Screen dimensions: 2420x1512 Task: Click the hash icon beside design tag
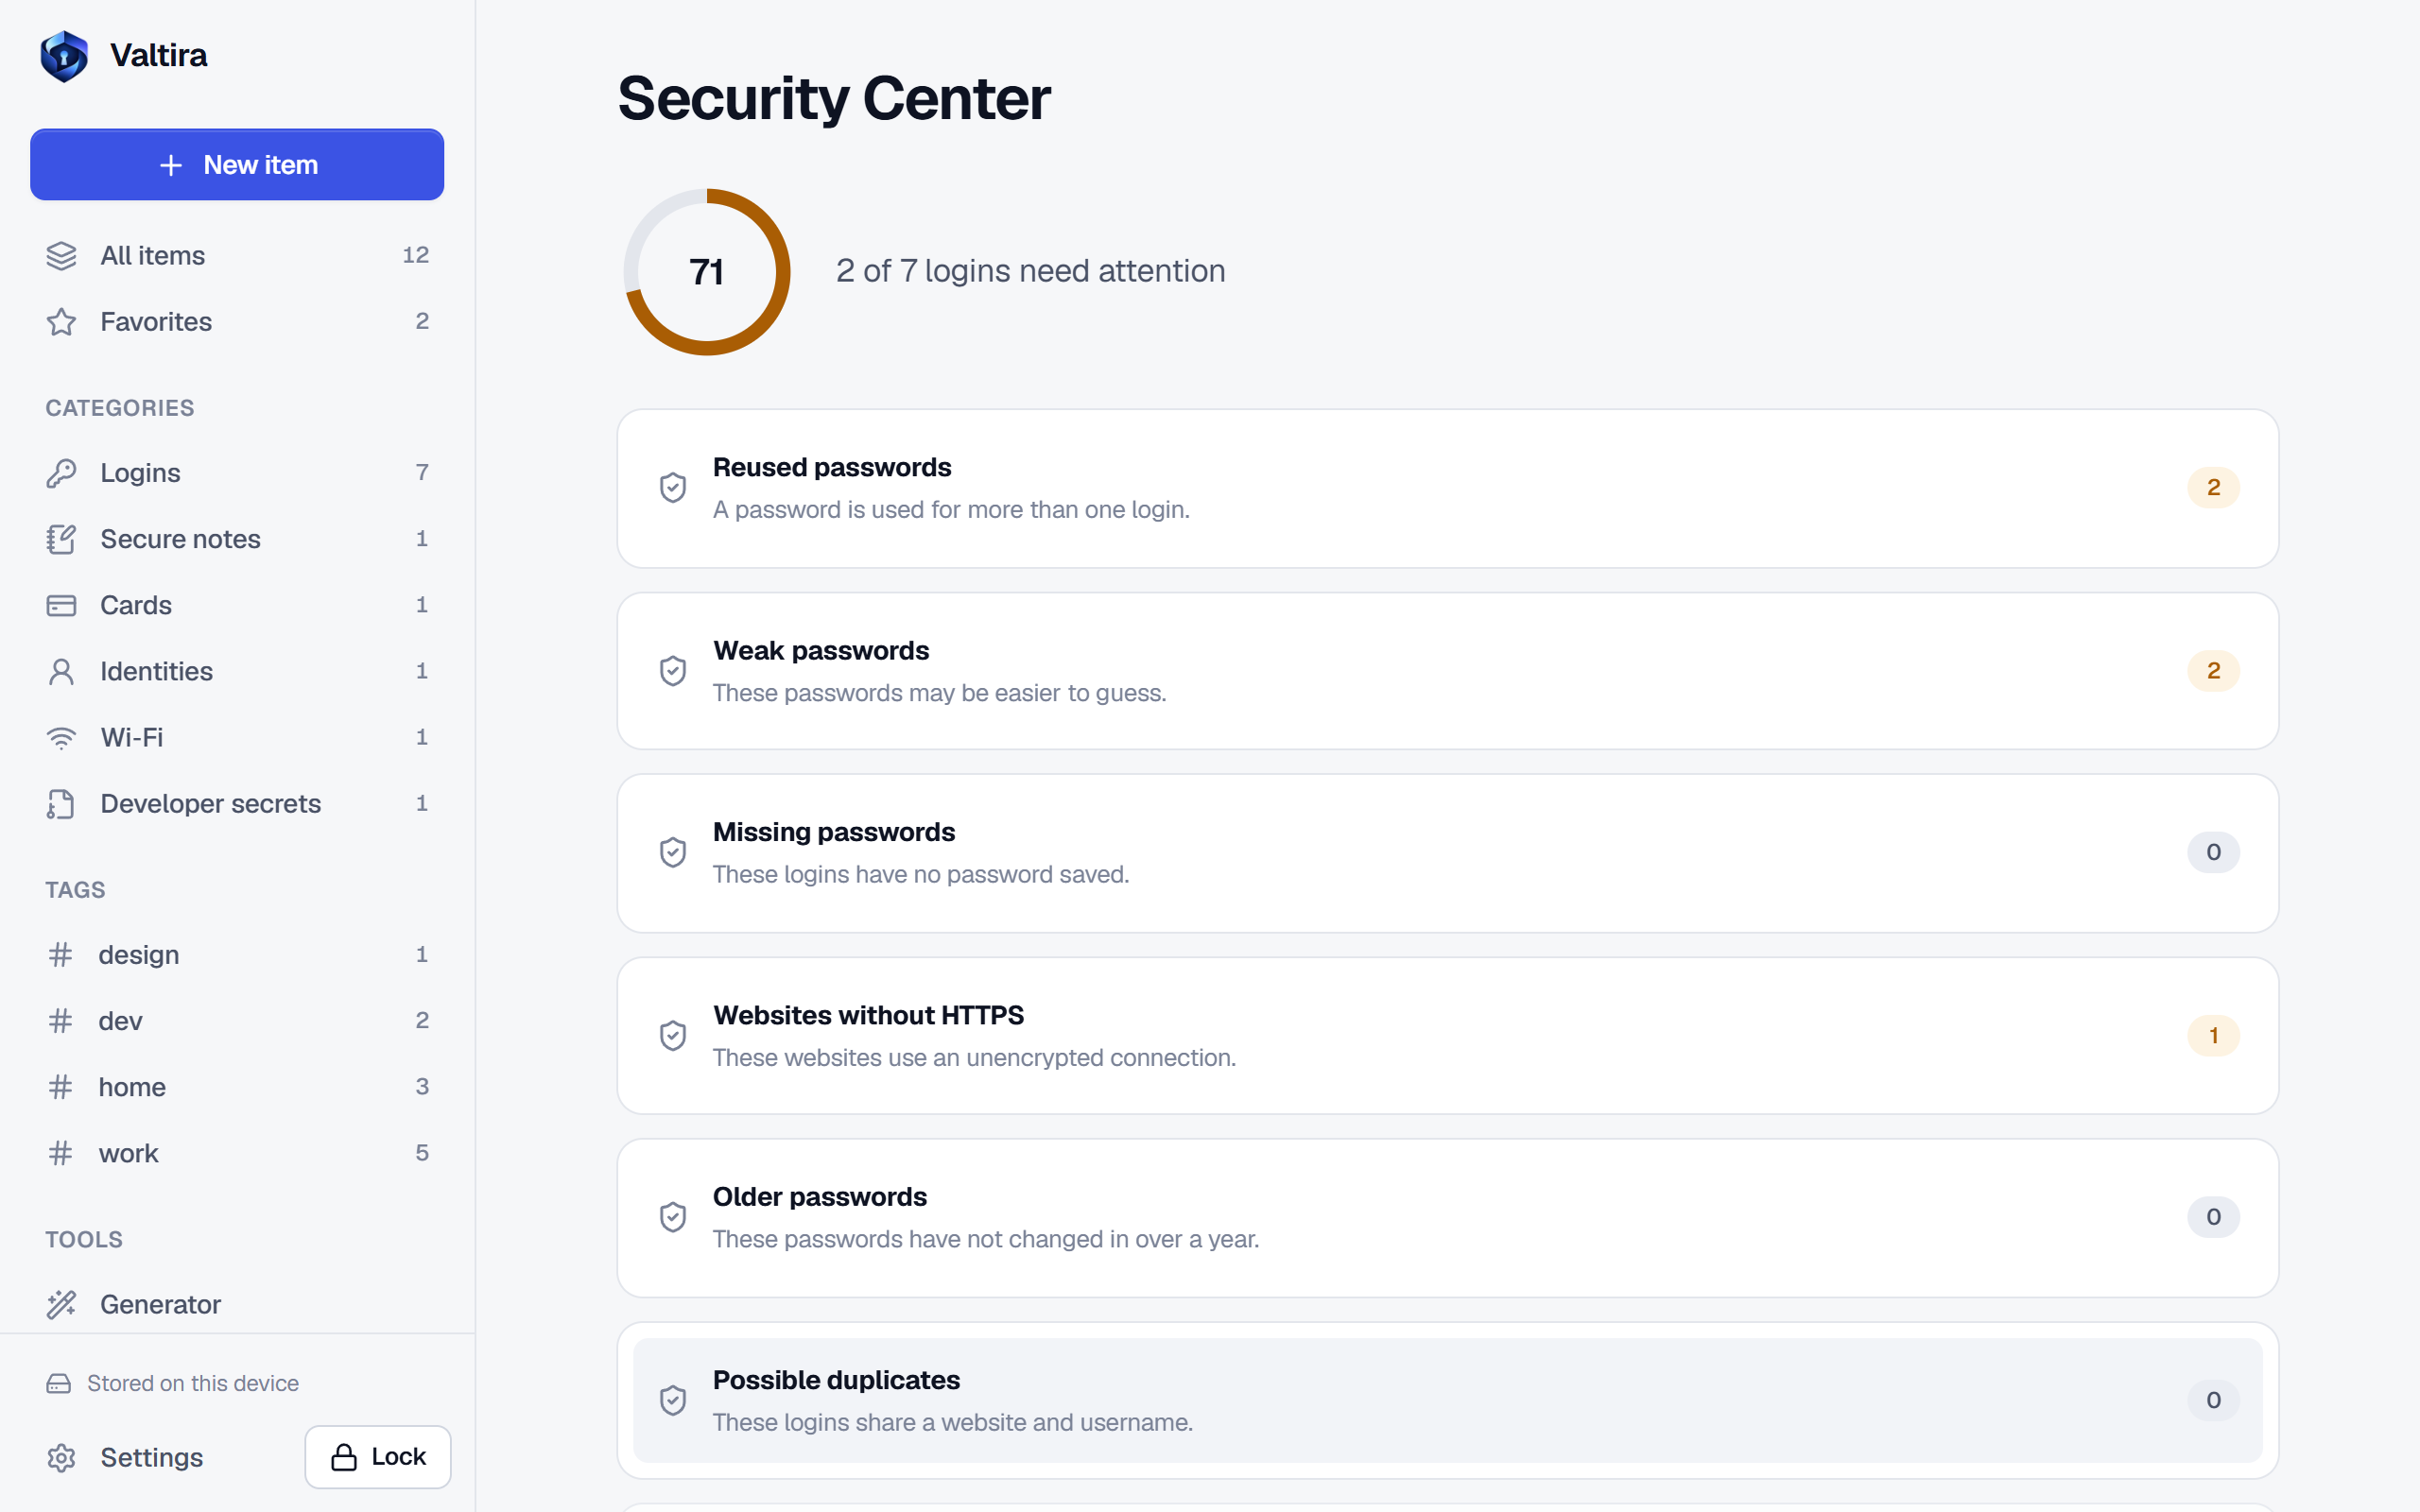coord(60,955)
